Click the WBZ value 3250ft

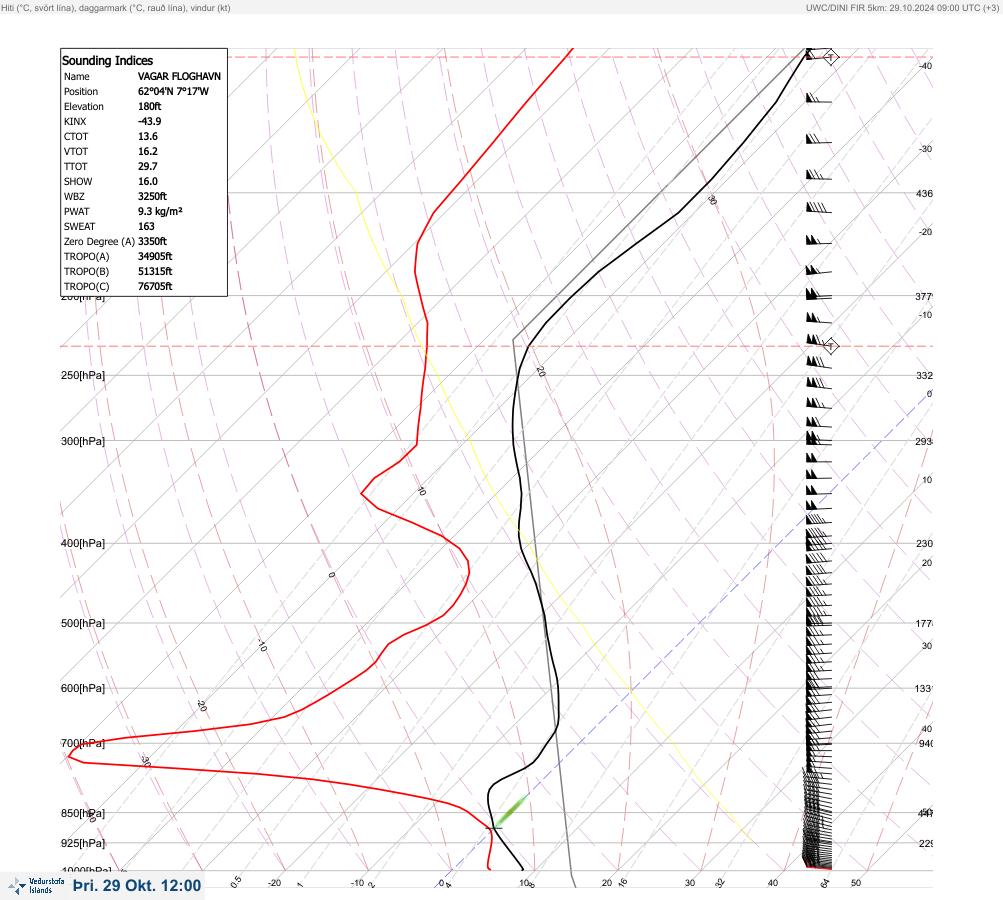[152, 196]
